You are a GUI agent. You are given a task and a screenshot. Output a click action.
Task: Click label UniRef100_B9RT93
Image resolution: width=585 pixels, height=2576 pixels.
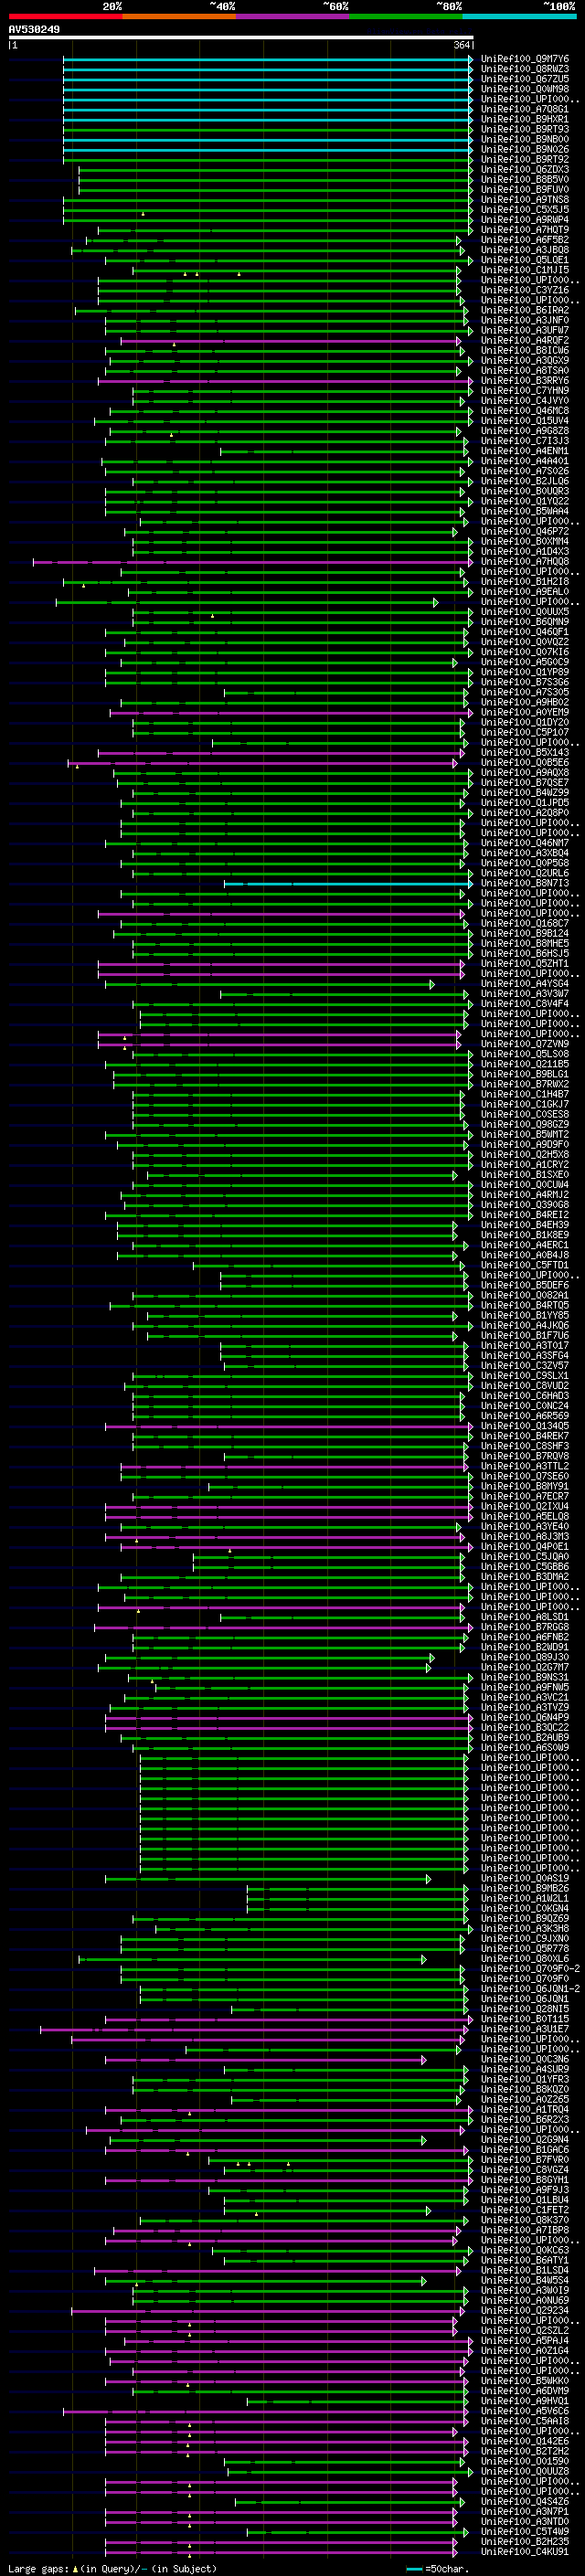tap(525, 129)
